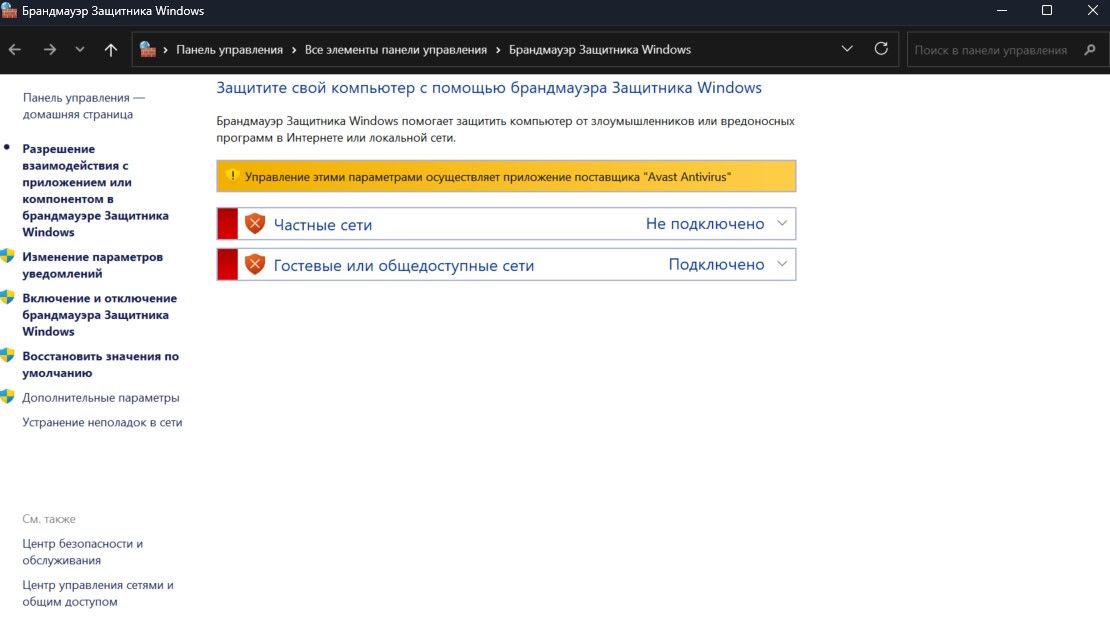Open Включение и отключение брандмауэра Защитника Windows
The image size is (1110, 624).
click(98, 314)
